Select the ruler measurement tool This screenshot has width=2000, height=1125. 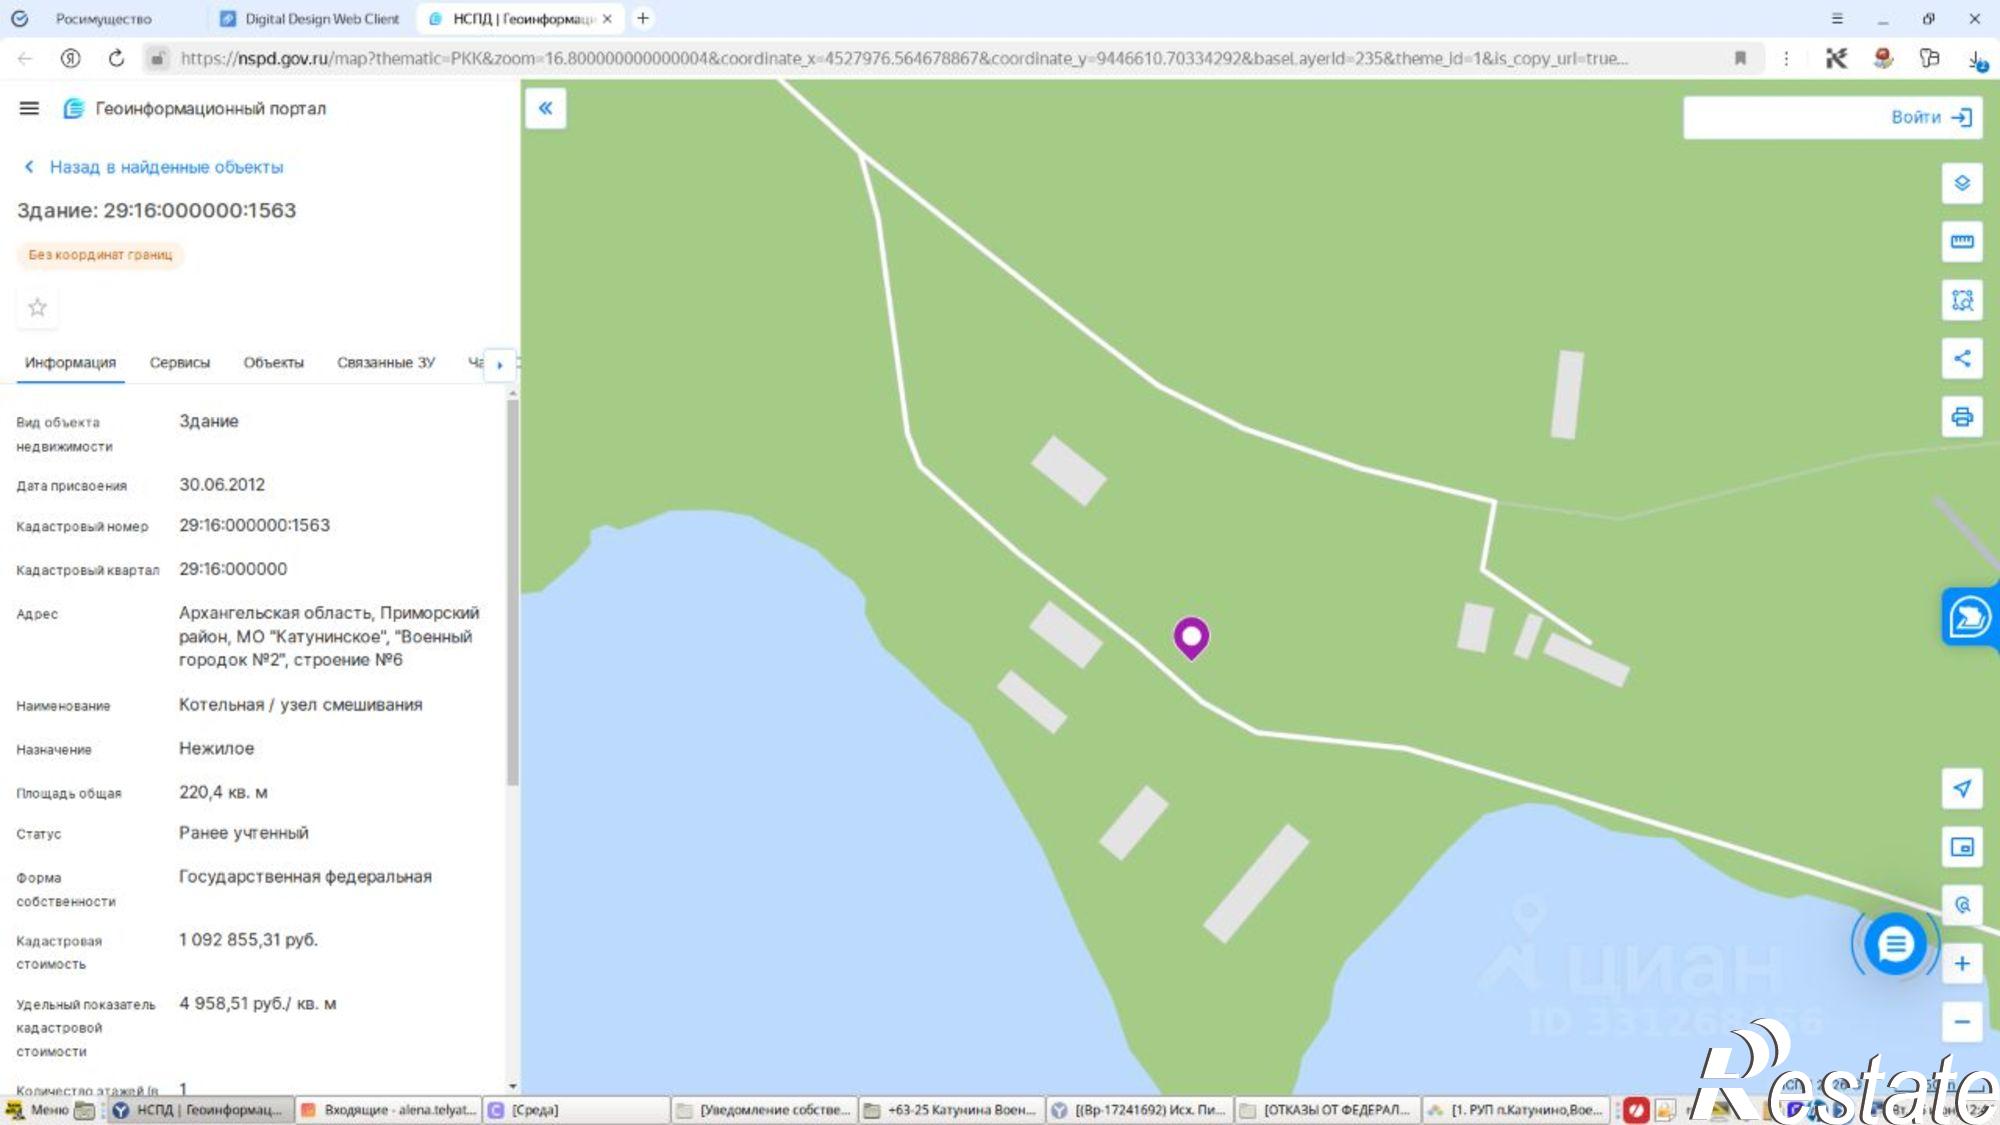[1962, 241]
